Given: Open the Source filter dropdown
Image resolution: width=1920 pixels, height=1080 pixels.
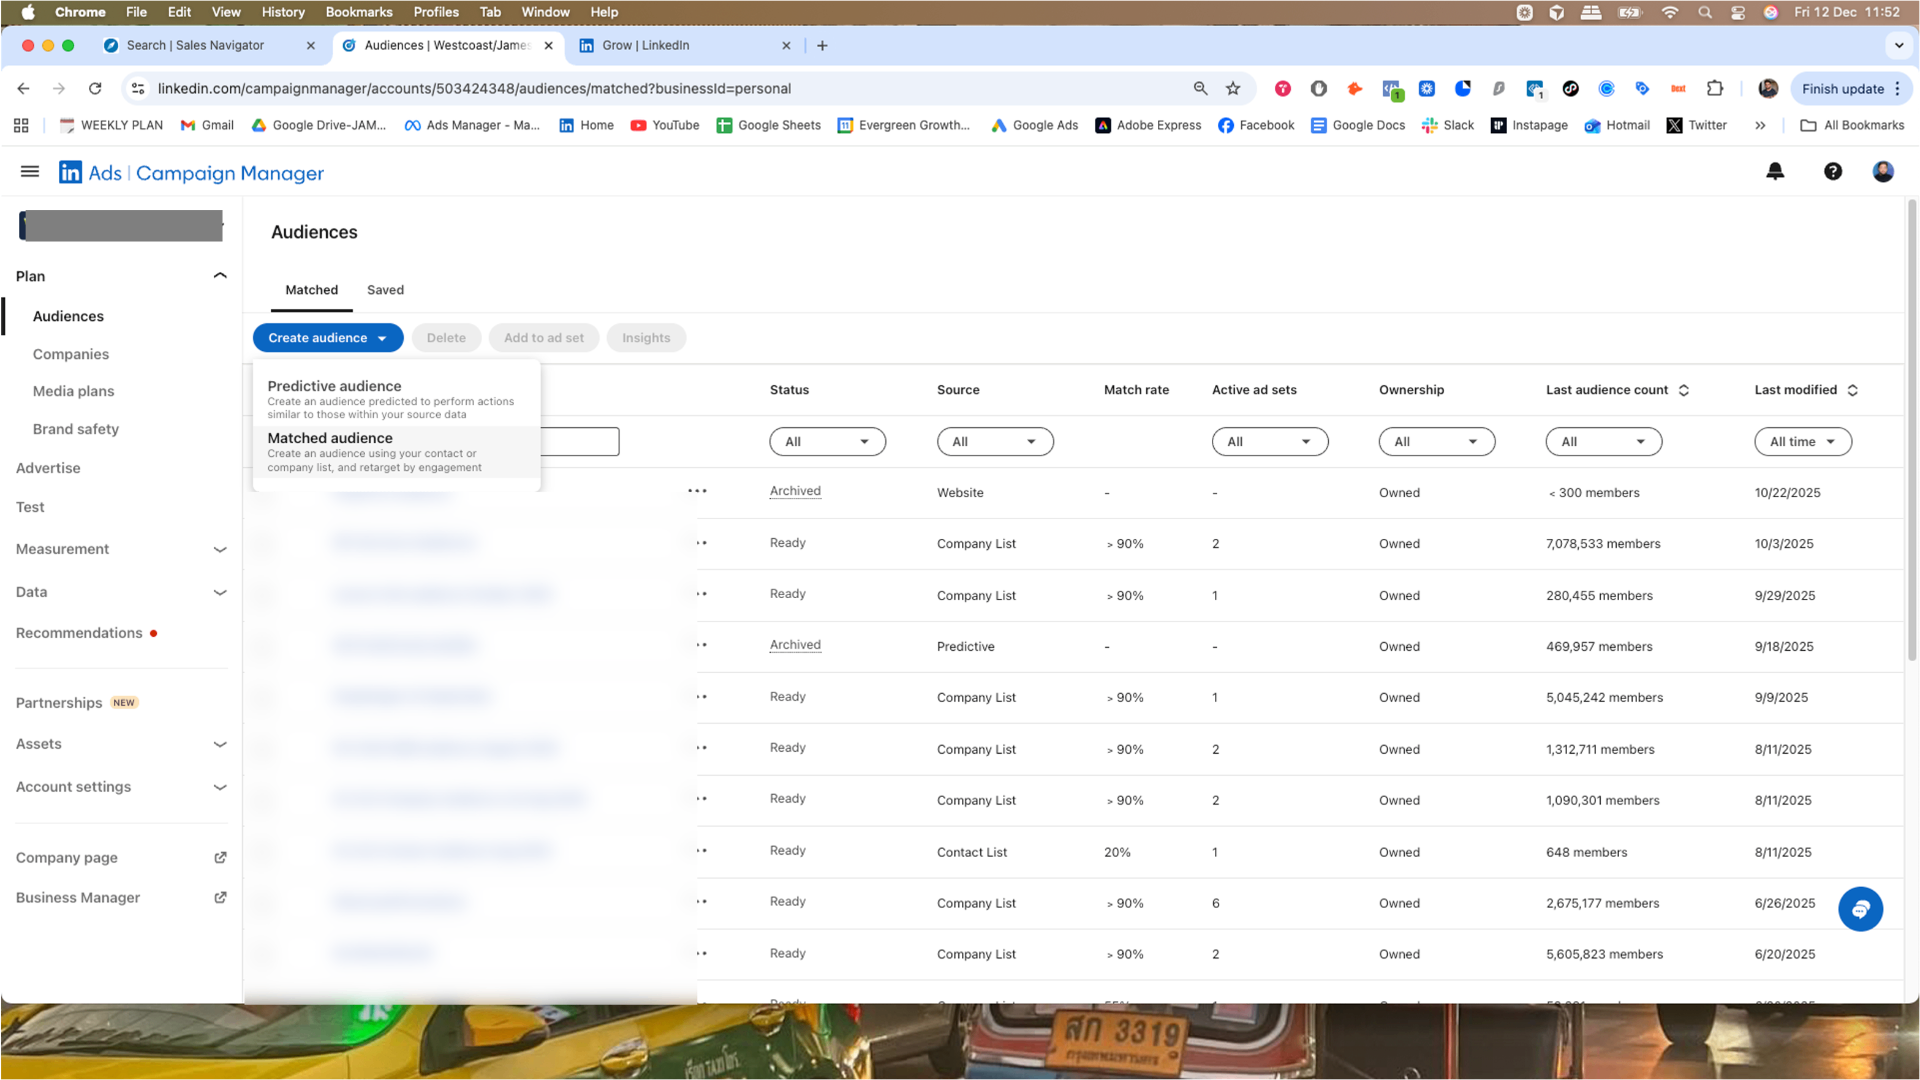Looking at the screenshot, I should [995, 442].
